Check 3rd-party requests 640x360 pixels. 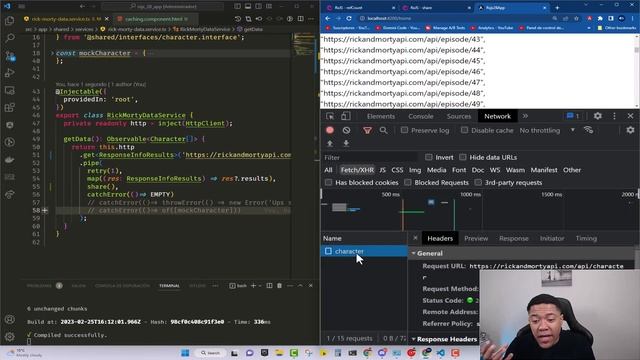pyautogui.click(x=478, y=182)
